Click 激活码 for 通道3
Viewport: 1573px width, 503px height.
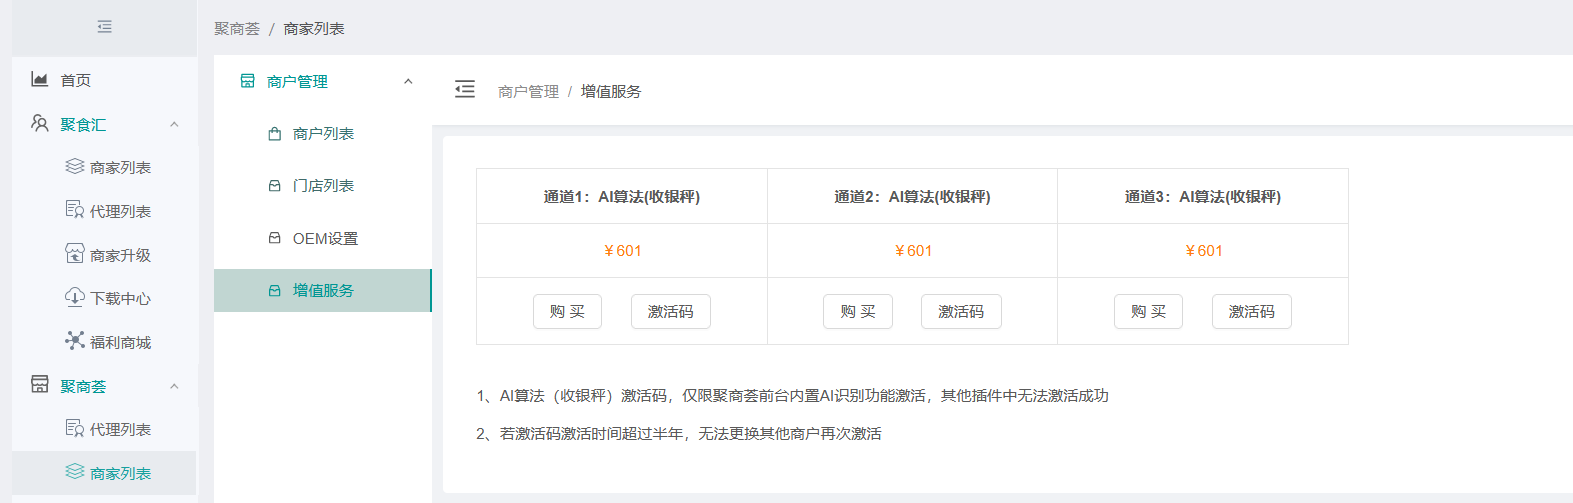tap(1252, 312)
